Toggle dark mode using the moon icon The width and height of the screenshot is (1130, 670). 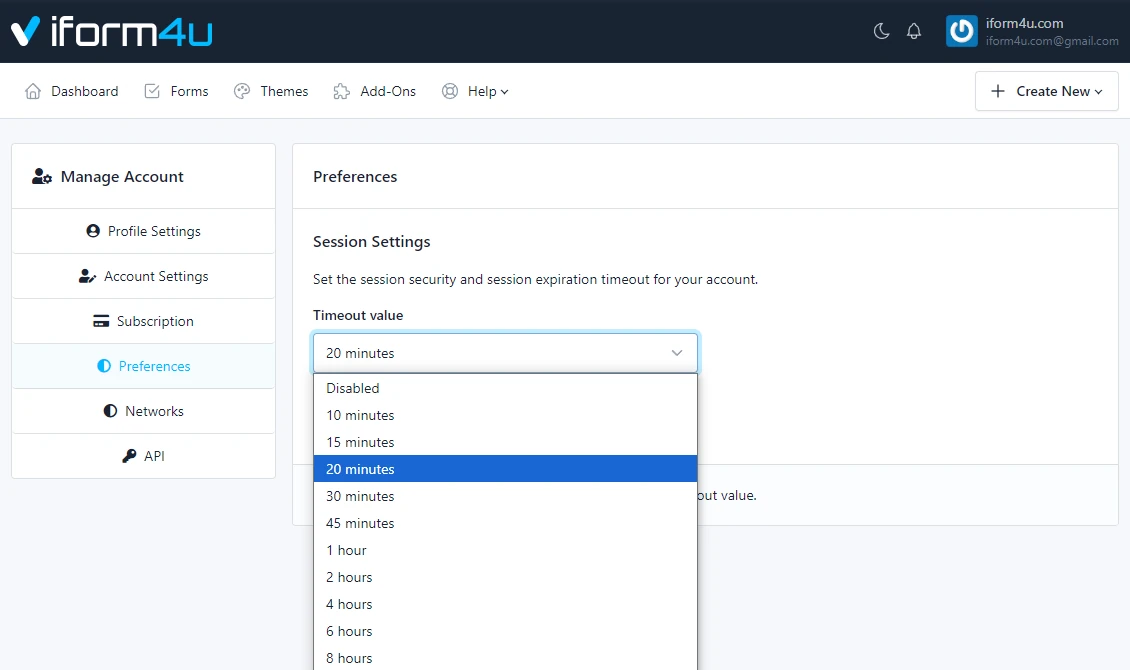coord(881,31)
